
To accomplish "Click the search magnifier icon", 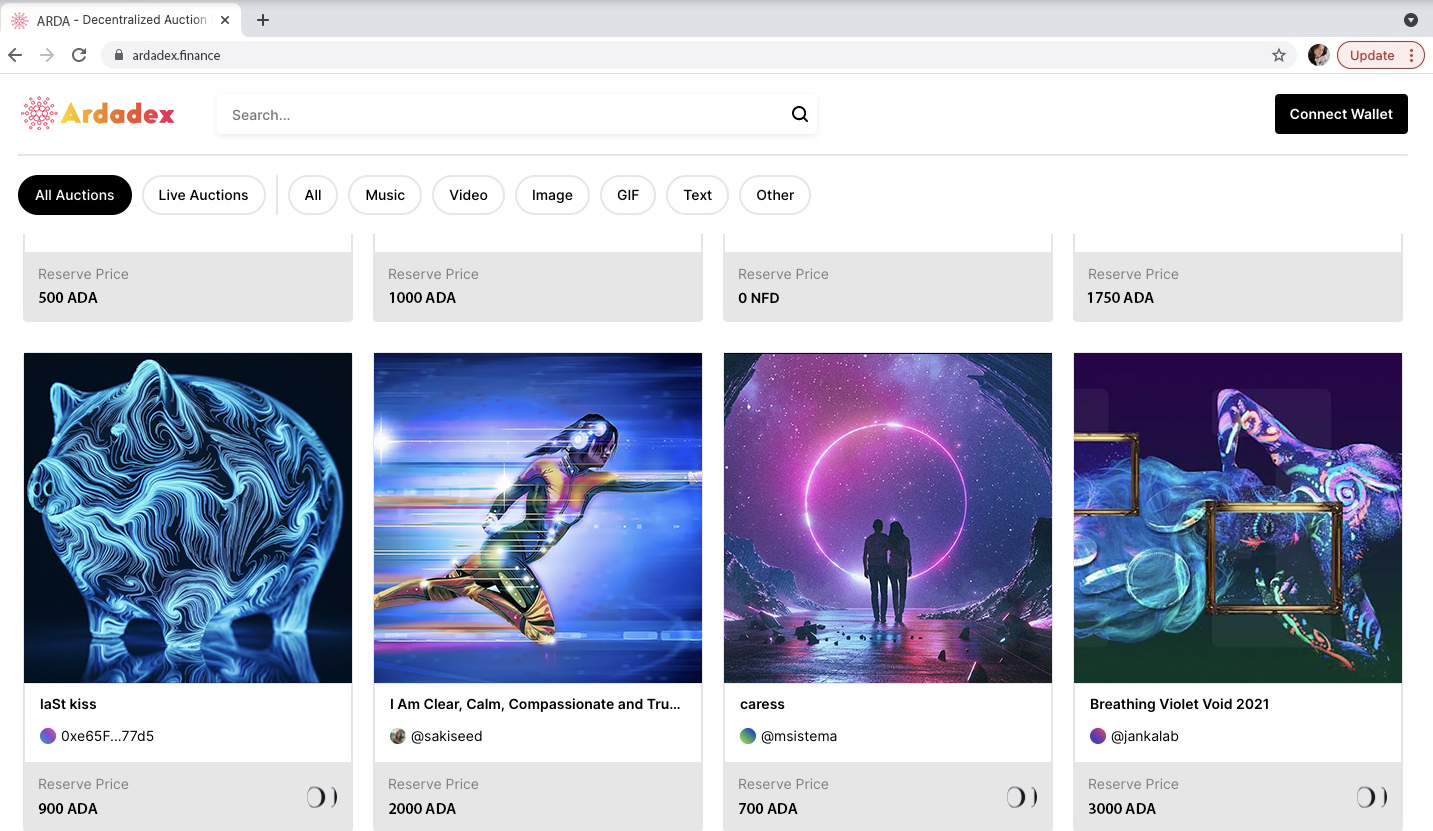I will coord(800,114).
